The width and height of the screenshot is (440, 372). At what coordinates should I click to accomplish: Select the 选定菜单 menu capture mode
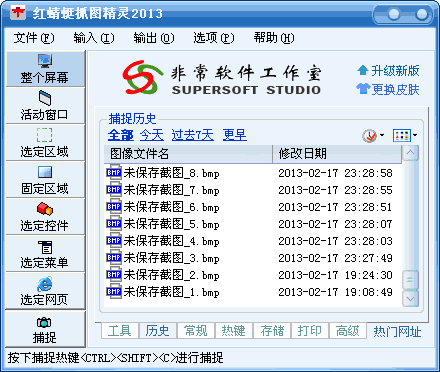(x=45, y=254)
